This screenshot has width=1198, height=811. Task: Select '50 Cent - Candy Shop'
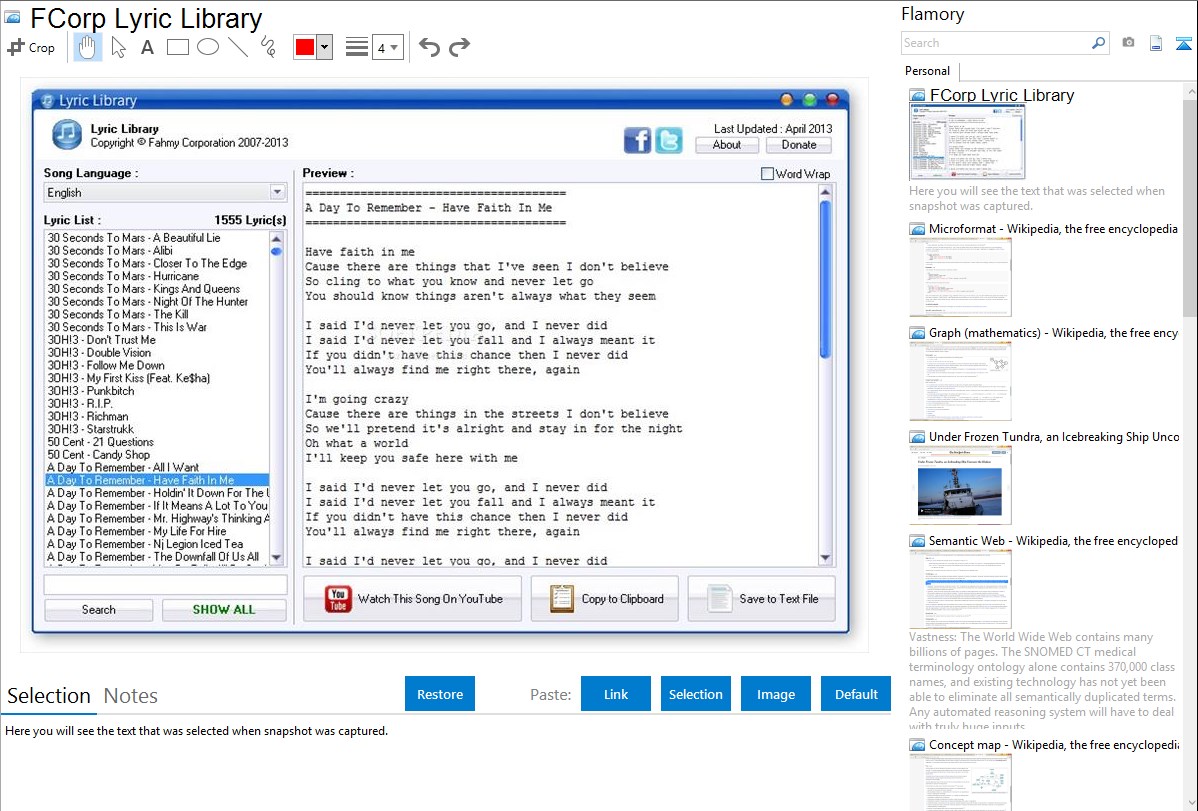99,455
